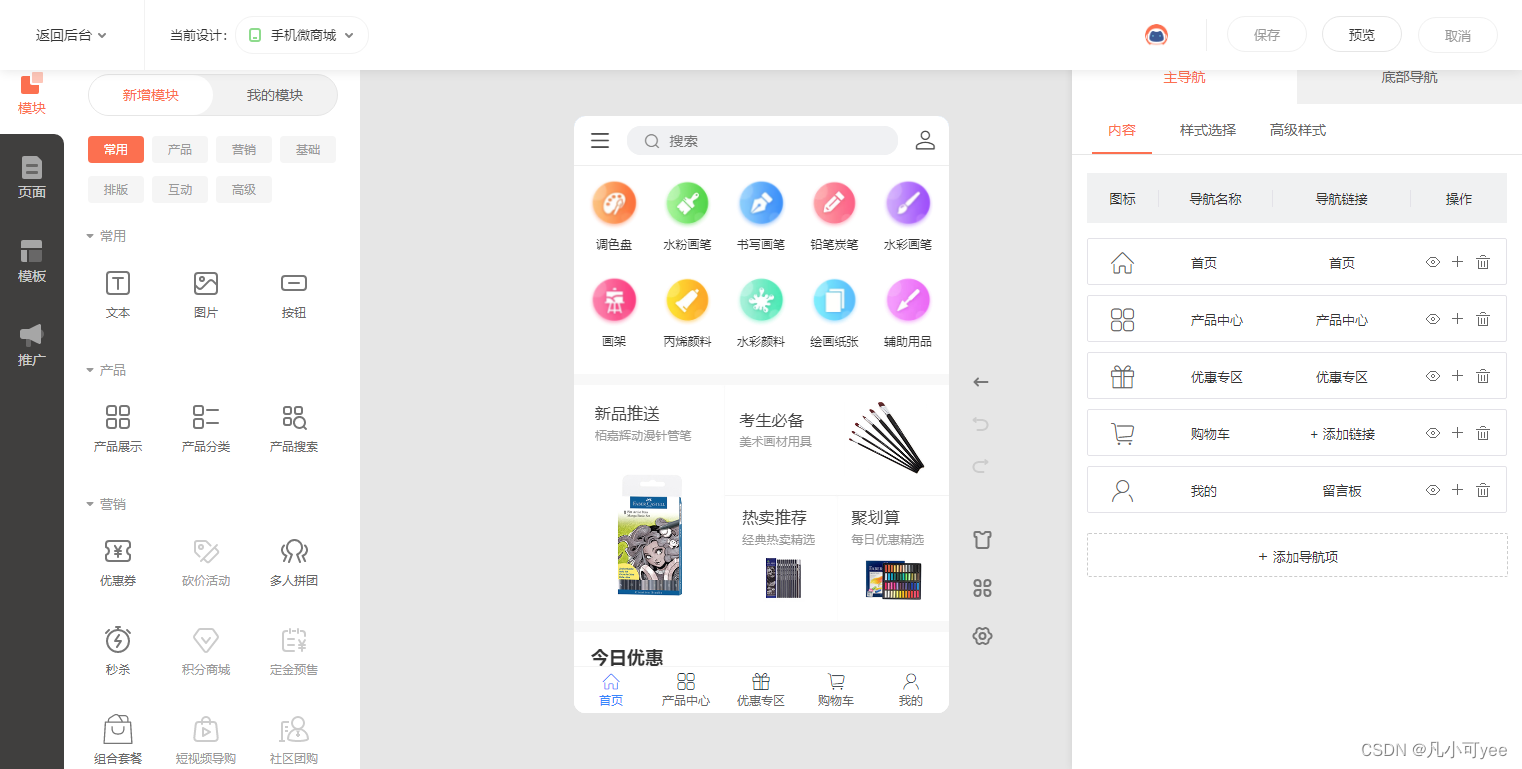Click the 水粉画笔 category icon
The image size is (1522, 769).
coord(688,204)
